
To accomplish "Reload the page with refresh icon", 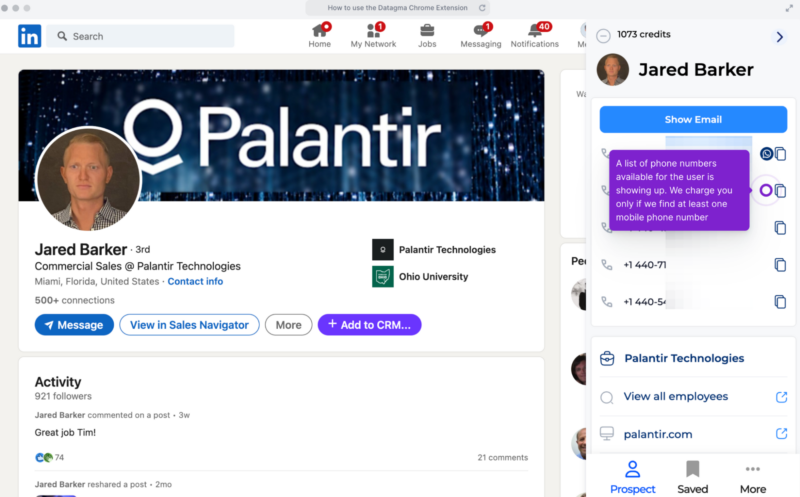I will [482, 8].
